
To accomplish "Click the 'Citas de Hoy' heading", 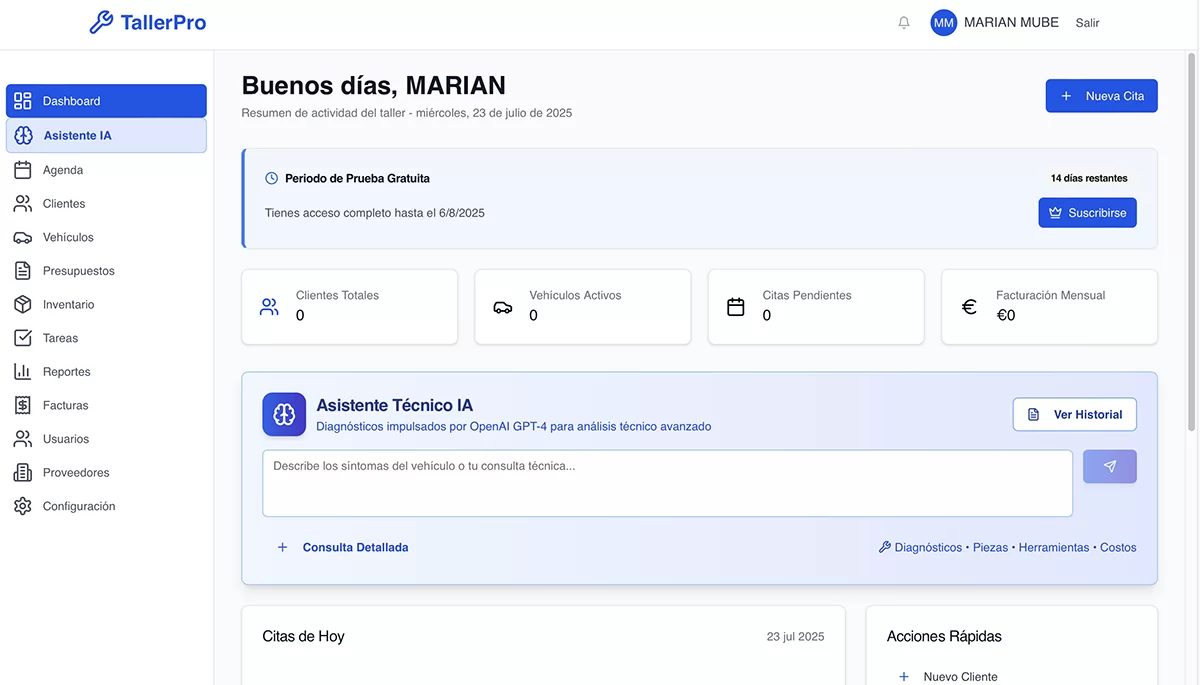I will tap(303, 636).
